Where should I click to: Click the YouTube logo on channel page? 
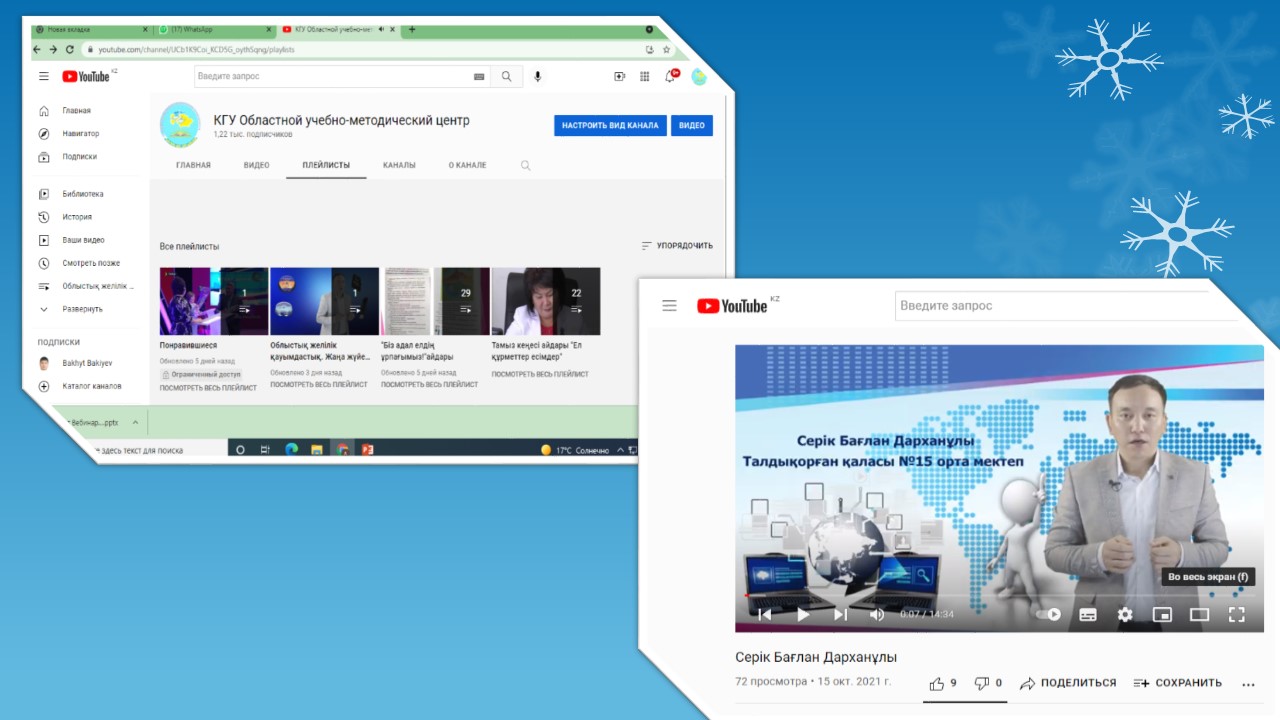pos(88,76)
